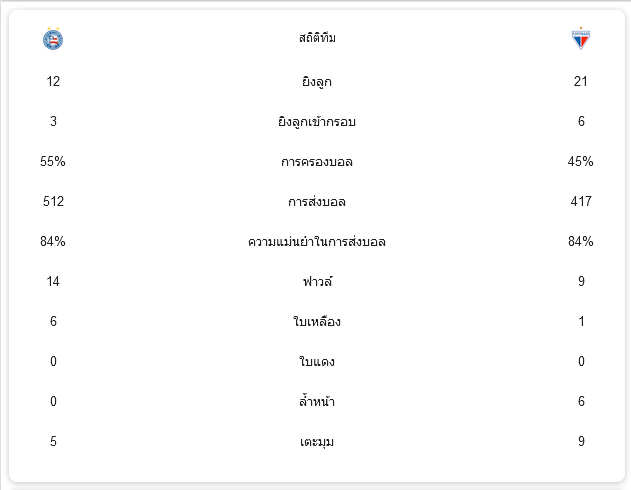Click the เตะมุม corners label
This screenshot has width=631, height=490.
[317, 441]
